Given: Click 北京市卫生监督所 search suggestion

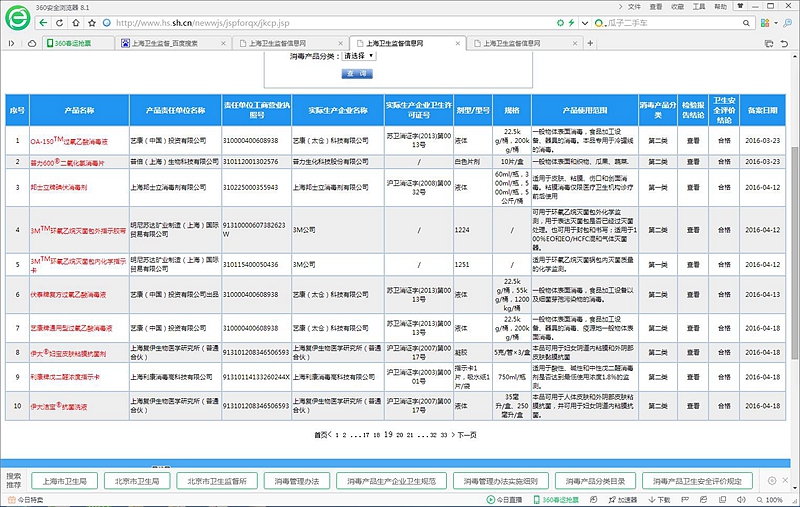Looking at the screenshot, I should coord(217,481).
